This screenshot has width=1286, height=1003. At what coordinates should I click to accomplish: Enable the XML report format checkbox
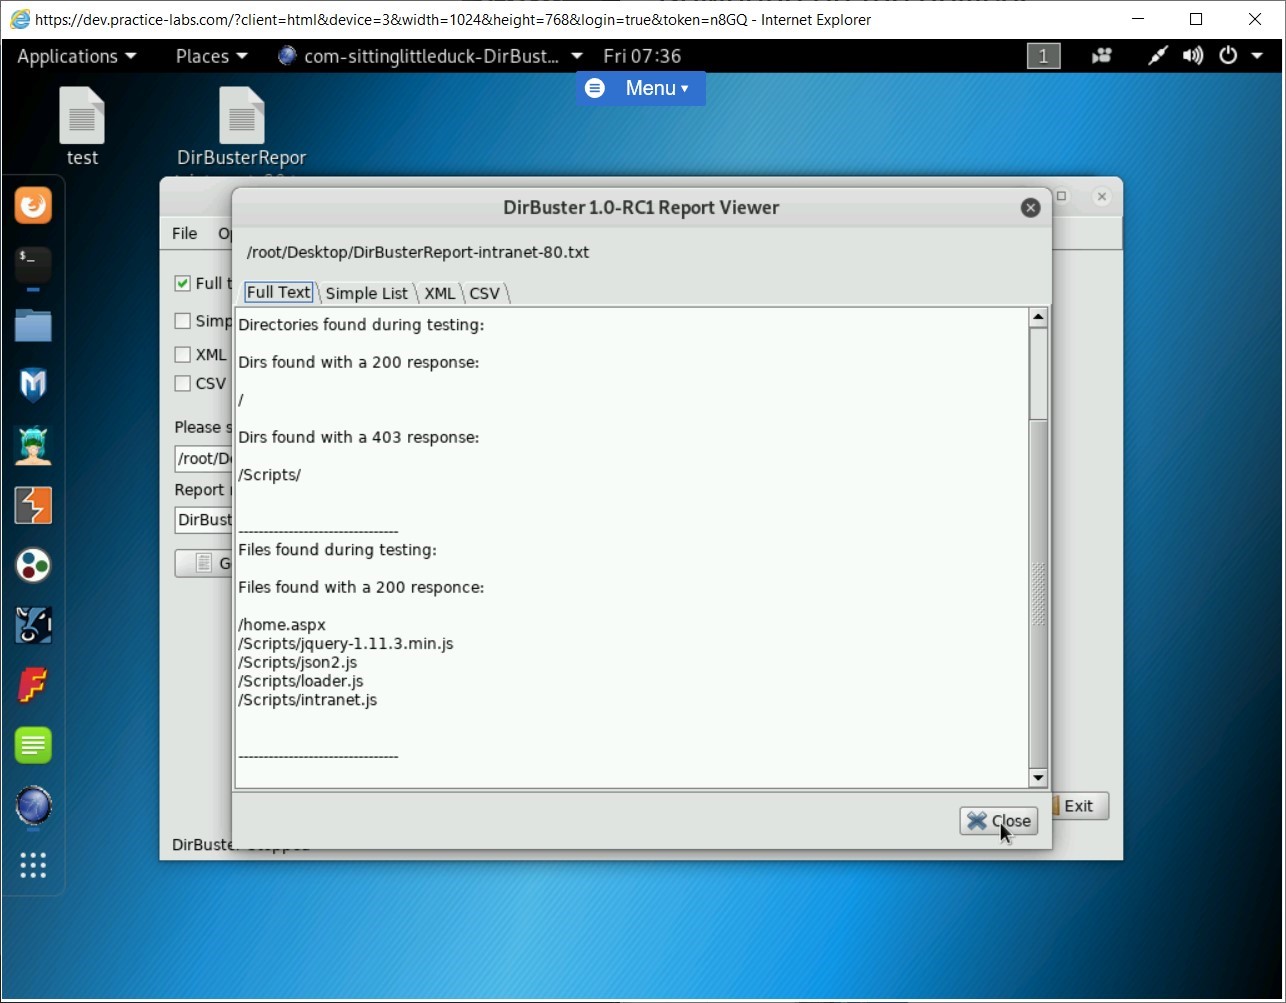tap(183, 354)
